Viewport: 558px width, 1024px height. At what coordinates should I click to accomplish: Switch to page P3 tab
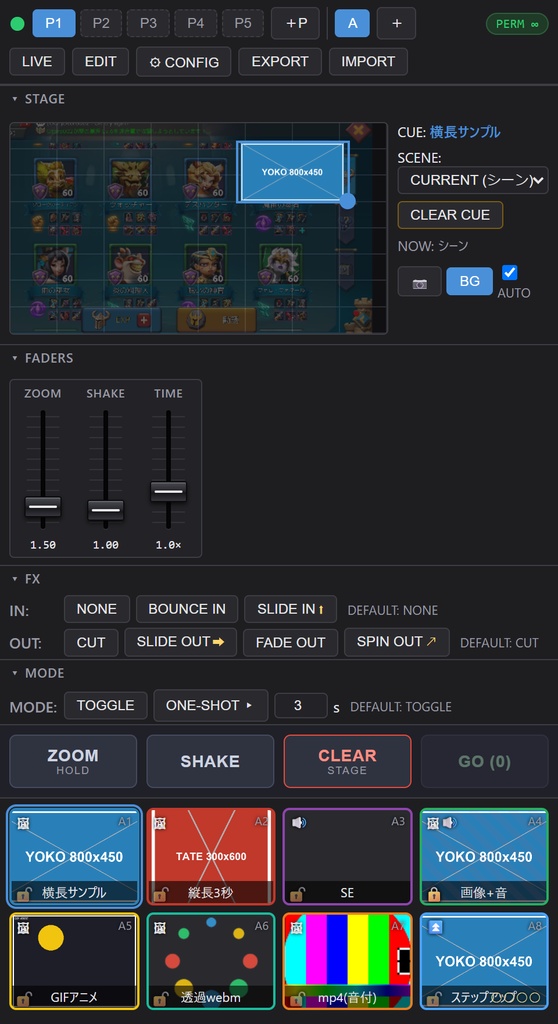148,23
